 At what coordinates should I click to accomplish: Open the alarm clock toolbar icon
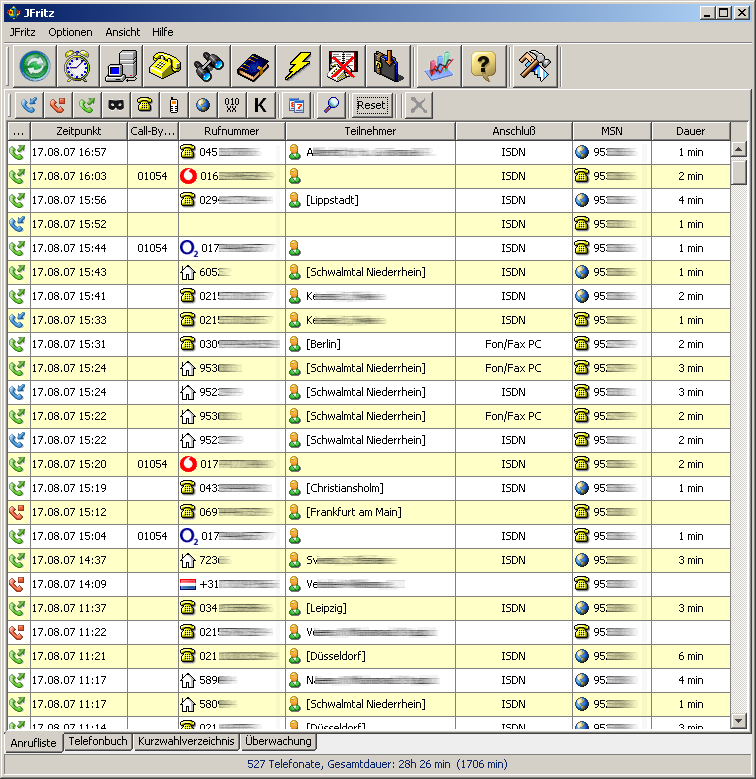78,66
